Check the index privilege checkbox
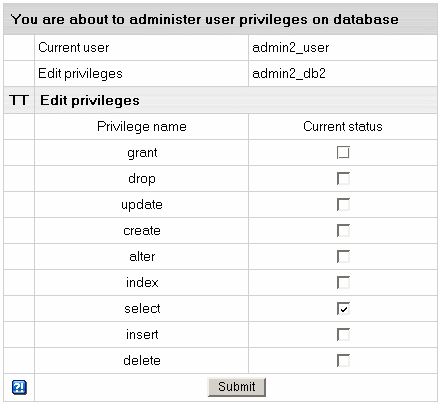The width and height of the screenshot is (439, 403). pyautogui.click(x=343, y=282)
